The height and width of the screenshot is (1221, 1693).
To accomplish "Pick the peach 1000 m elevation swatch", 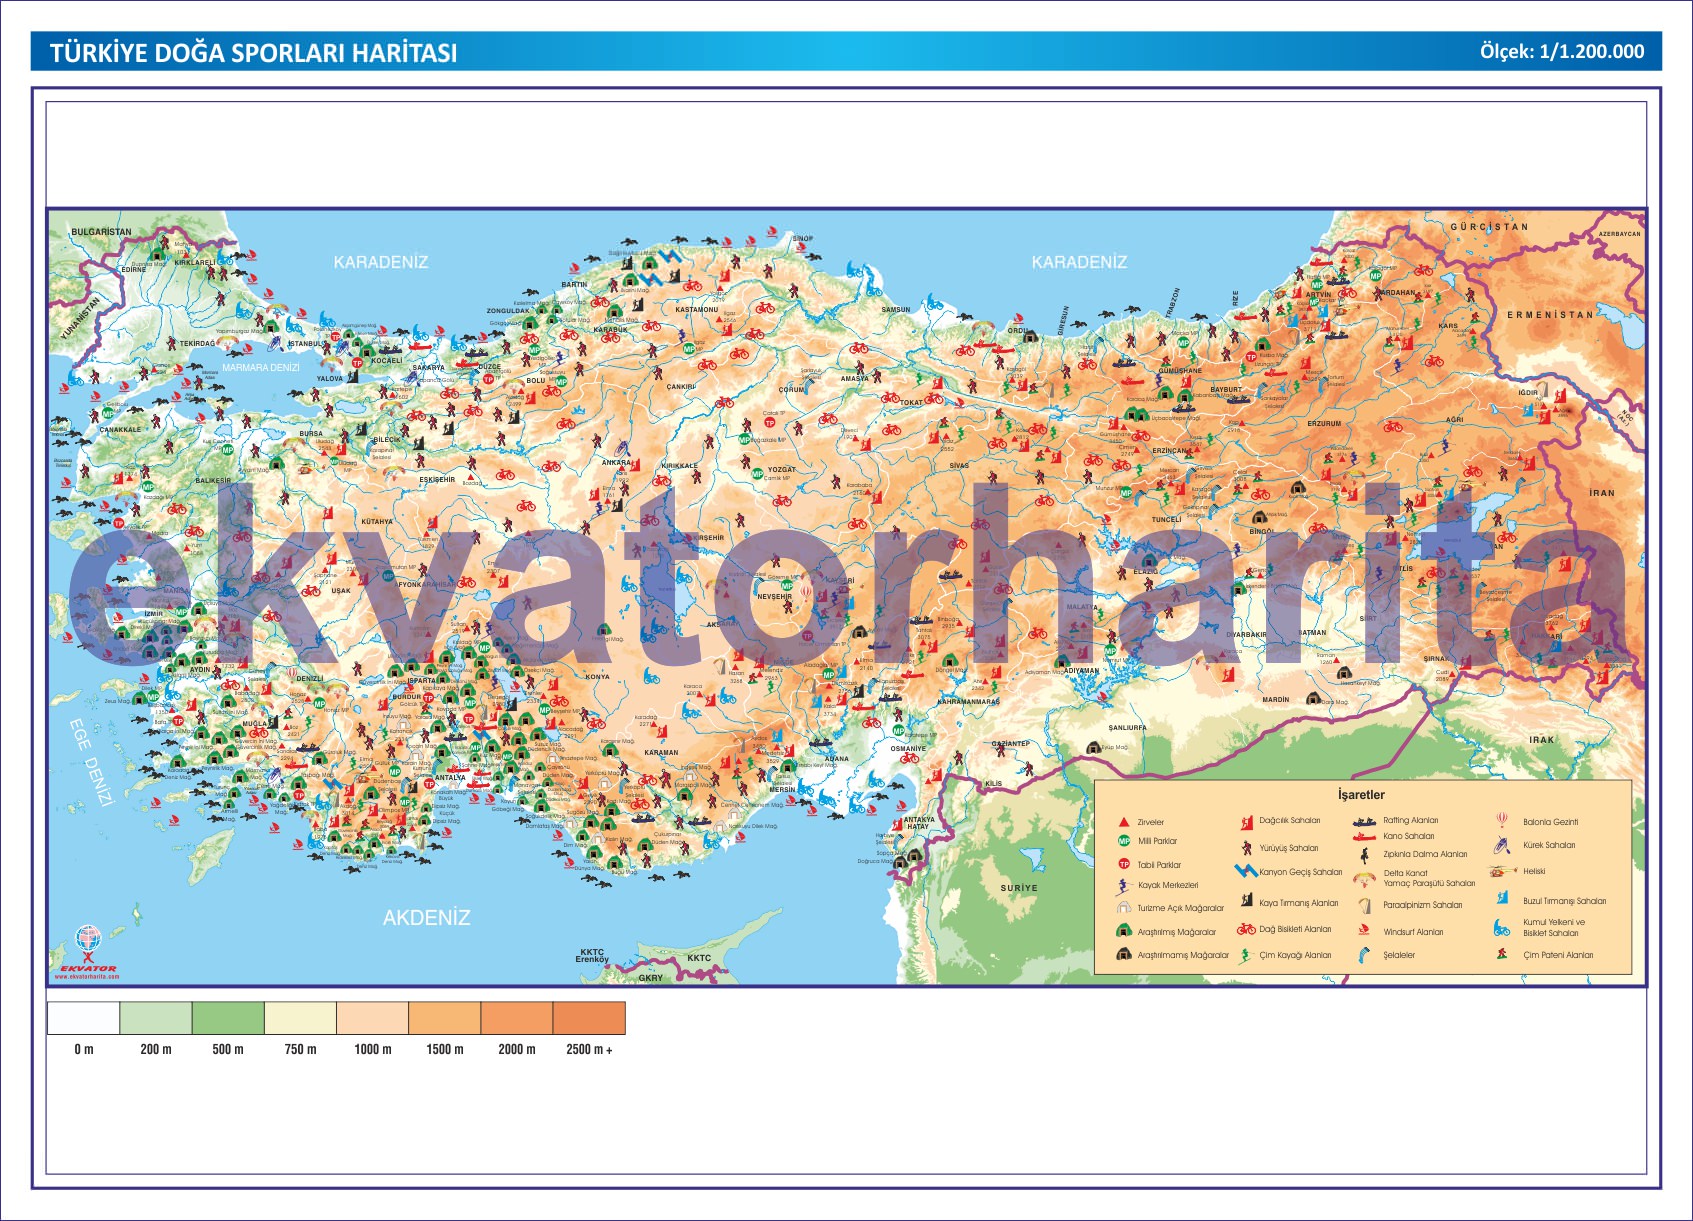I will click(372, 1018).
